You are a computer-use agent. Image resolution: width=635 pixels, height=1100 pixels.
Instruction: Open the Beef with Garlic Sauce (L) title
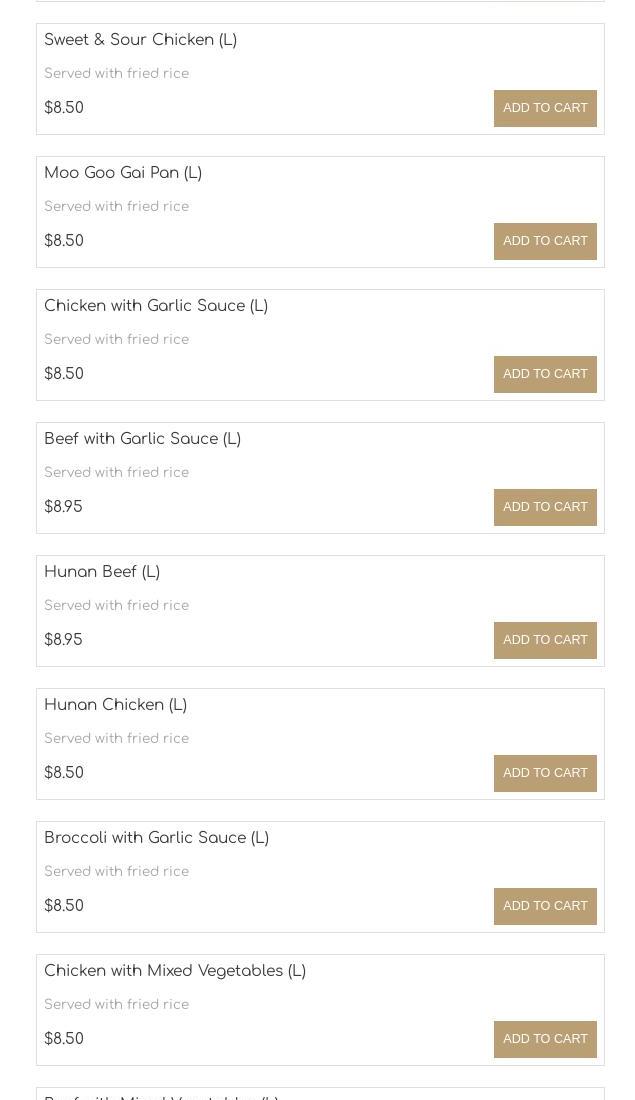coord(142,439)
